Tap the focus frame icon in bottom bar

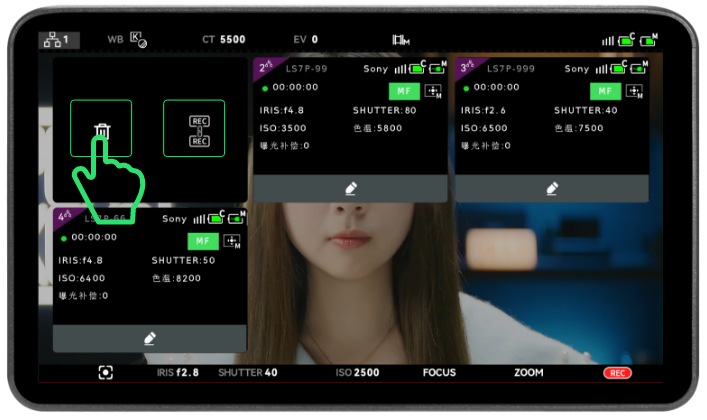click(105, 373)
